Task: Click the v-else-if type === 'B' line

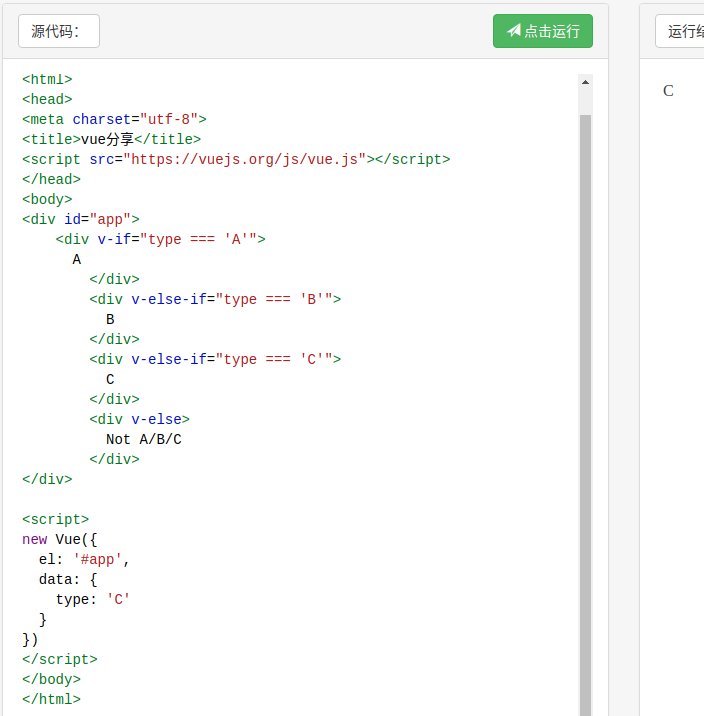Action: [x=215, y=300]
